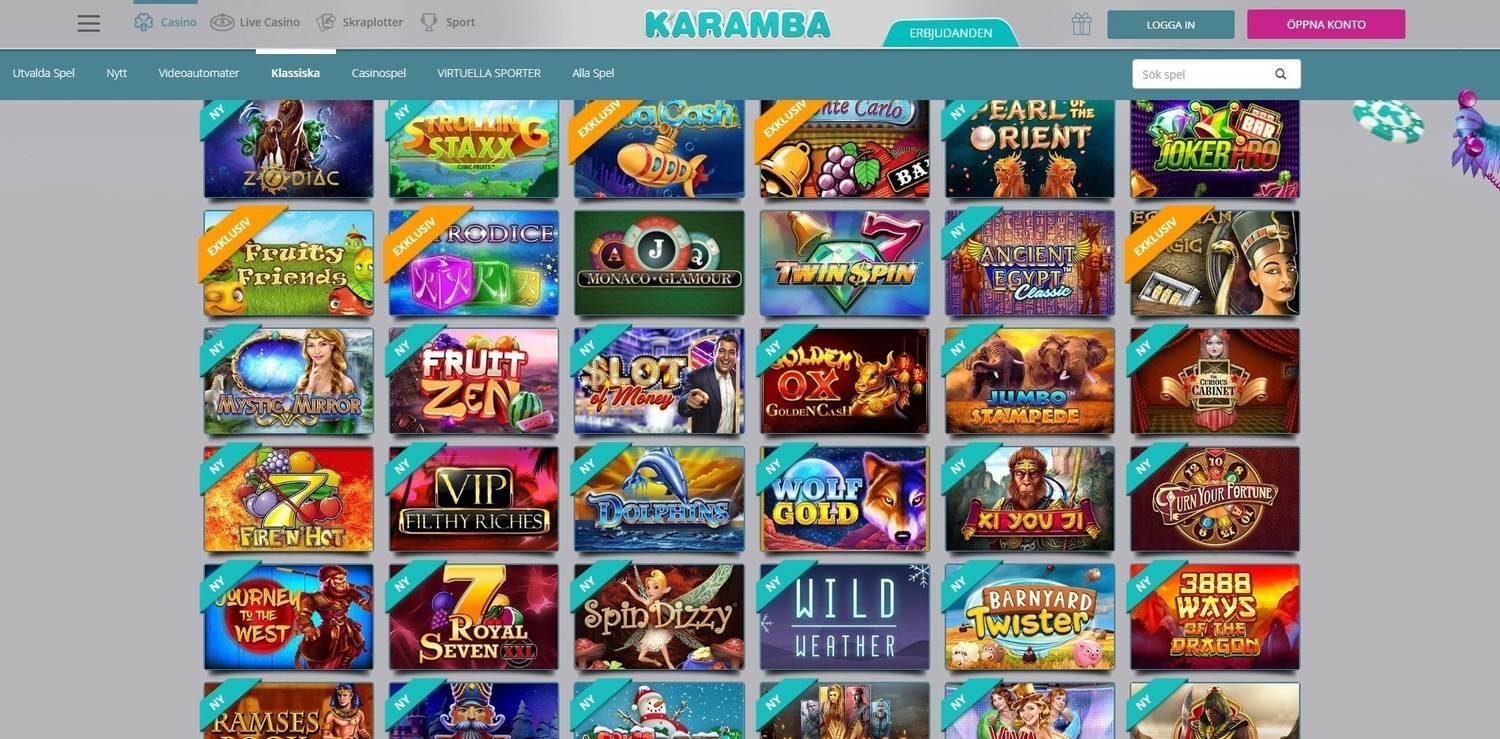
Task: Select the Live Casino roulette icon
Action: [222, 22]
